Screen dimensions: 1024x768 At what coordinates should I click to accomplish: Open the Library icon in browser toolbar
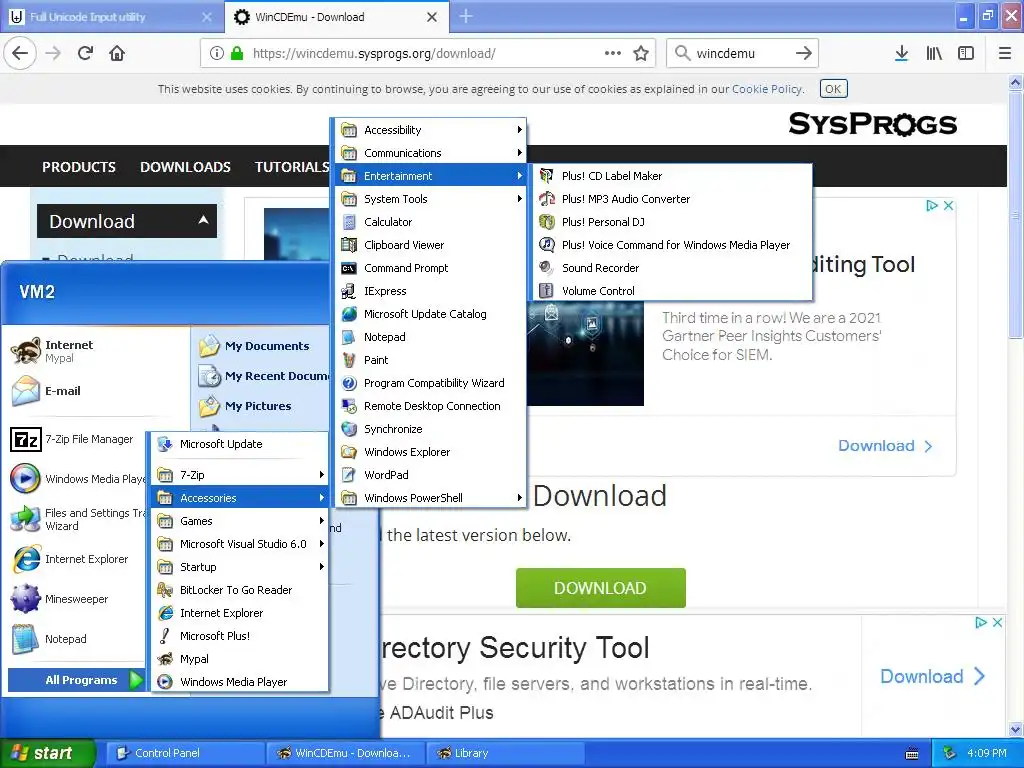(934, 53)
